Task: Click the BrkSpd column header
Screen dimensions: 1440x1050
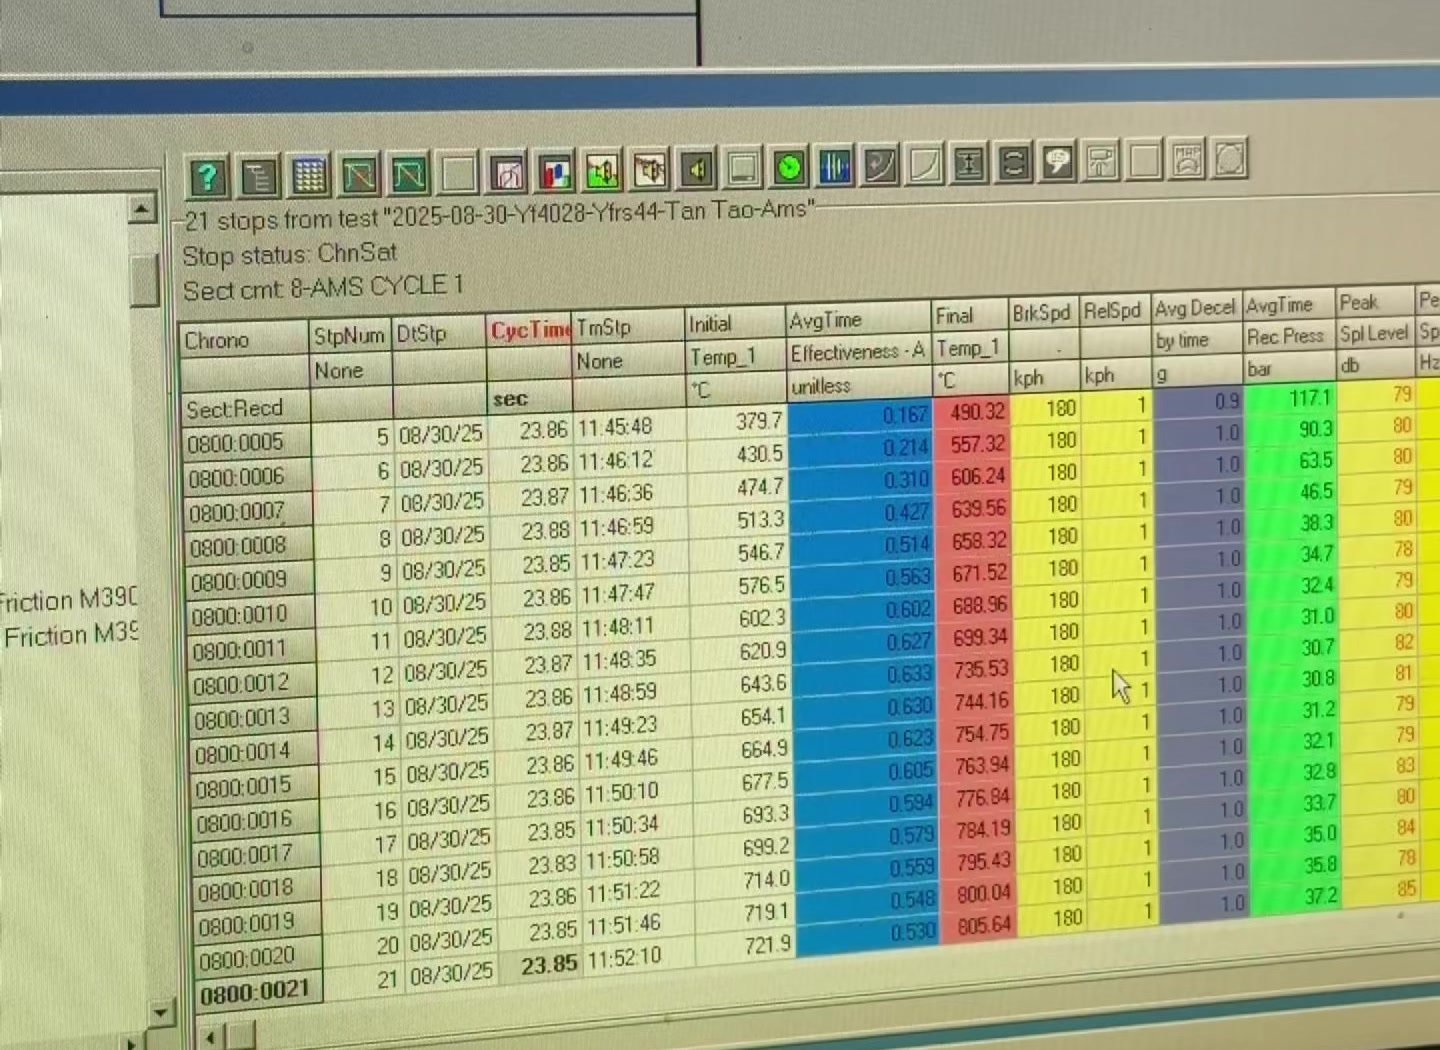Action: tap(1042, 313)
